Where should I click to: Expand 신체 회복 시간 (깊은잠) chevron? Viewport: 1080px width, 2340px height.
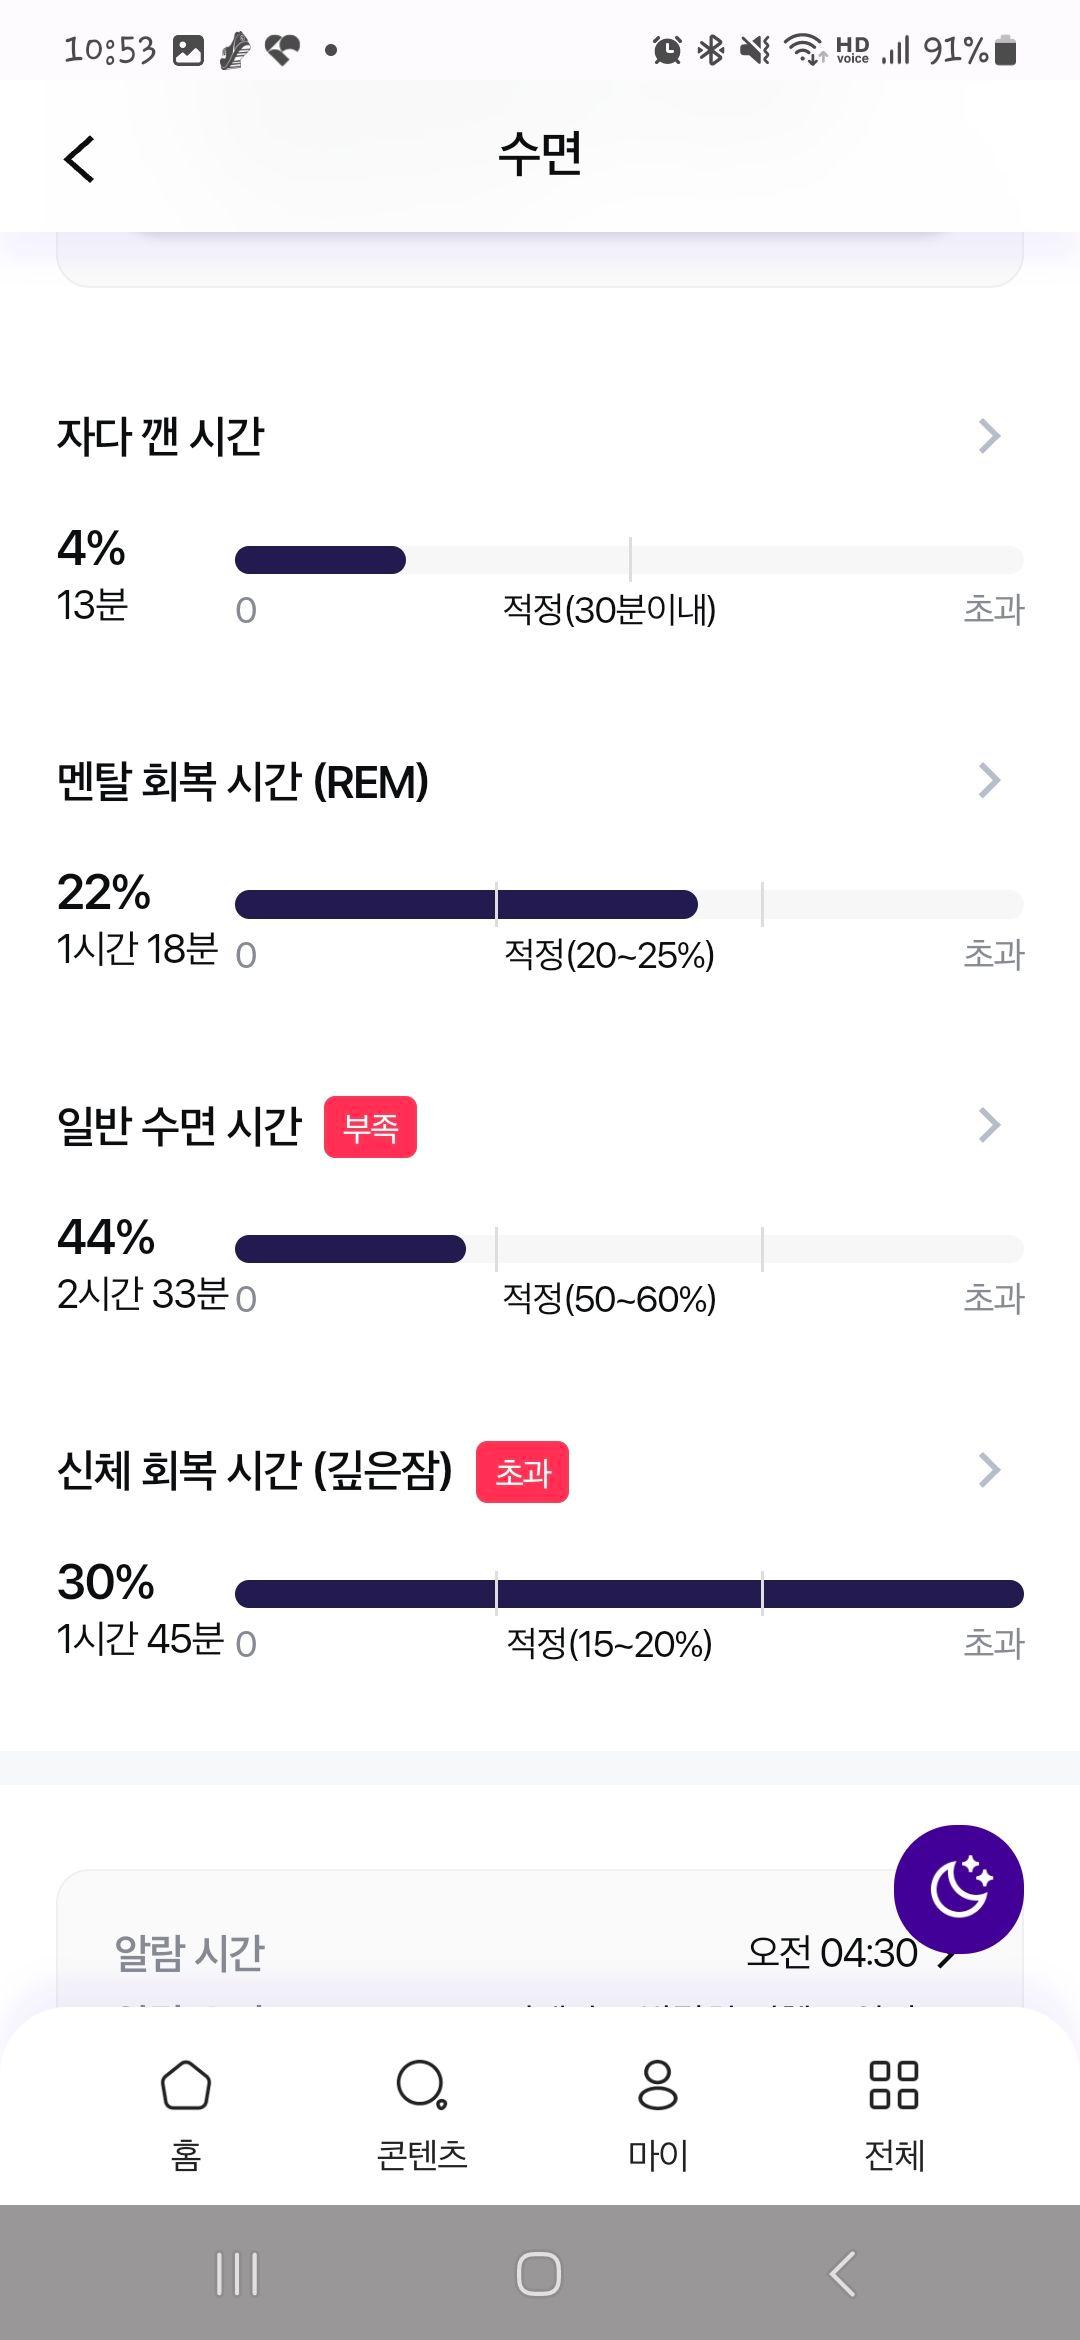click(x=989, y=1470)
